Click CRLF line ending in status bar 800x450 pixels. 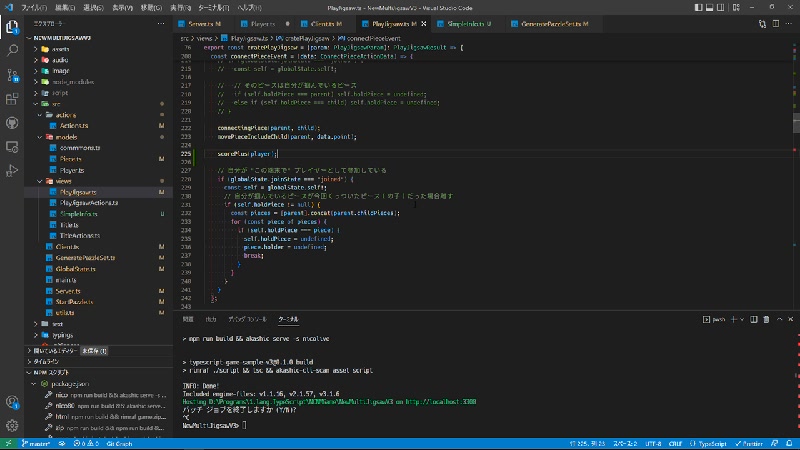tap(675, 444)
